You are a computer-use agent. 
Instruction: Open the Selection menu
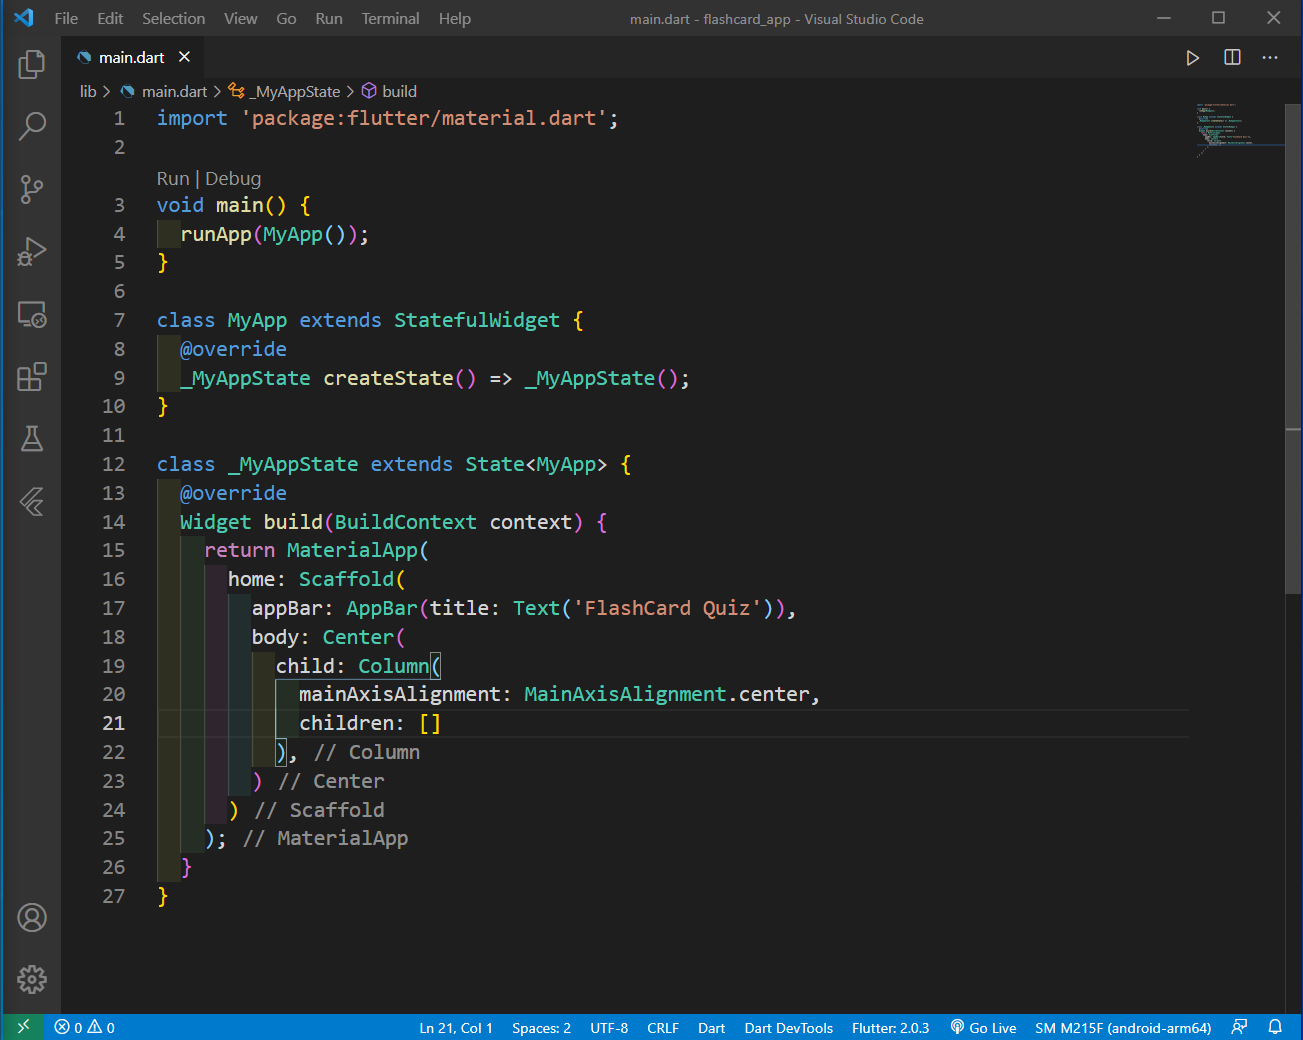coord(173,18)
